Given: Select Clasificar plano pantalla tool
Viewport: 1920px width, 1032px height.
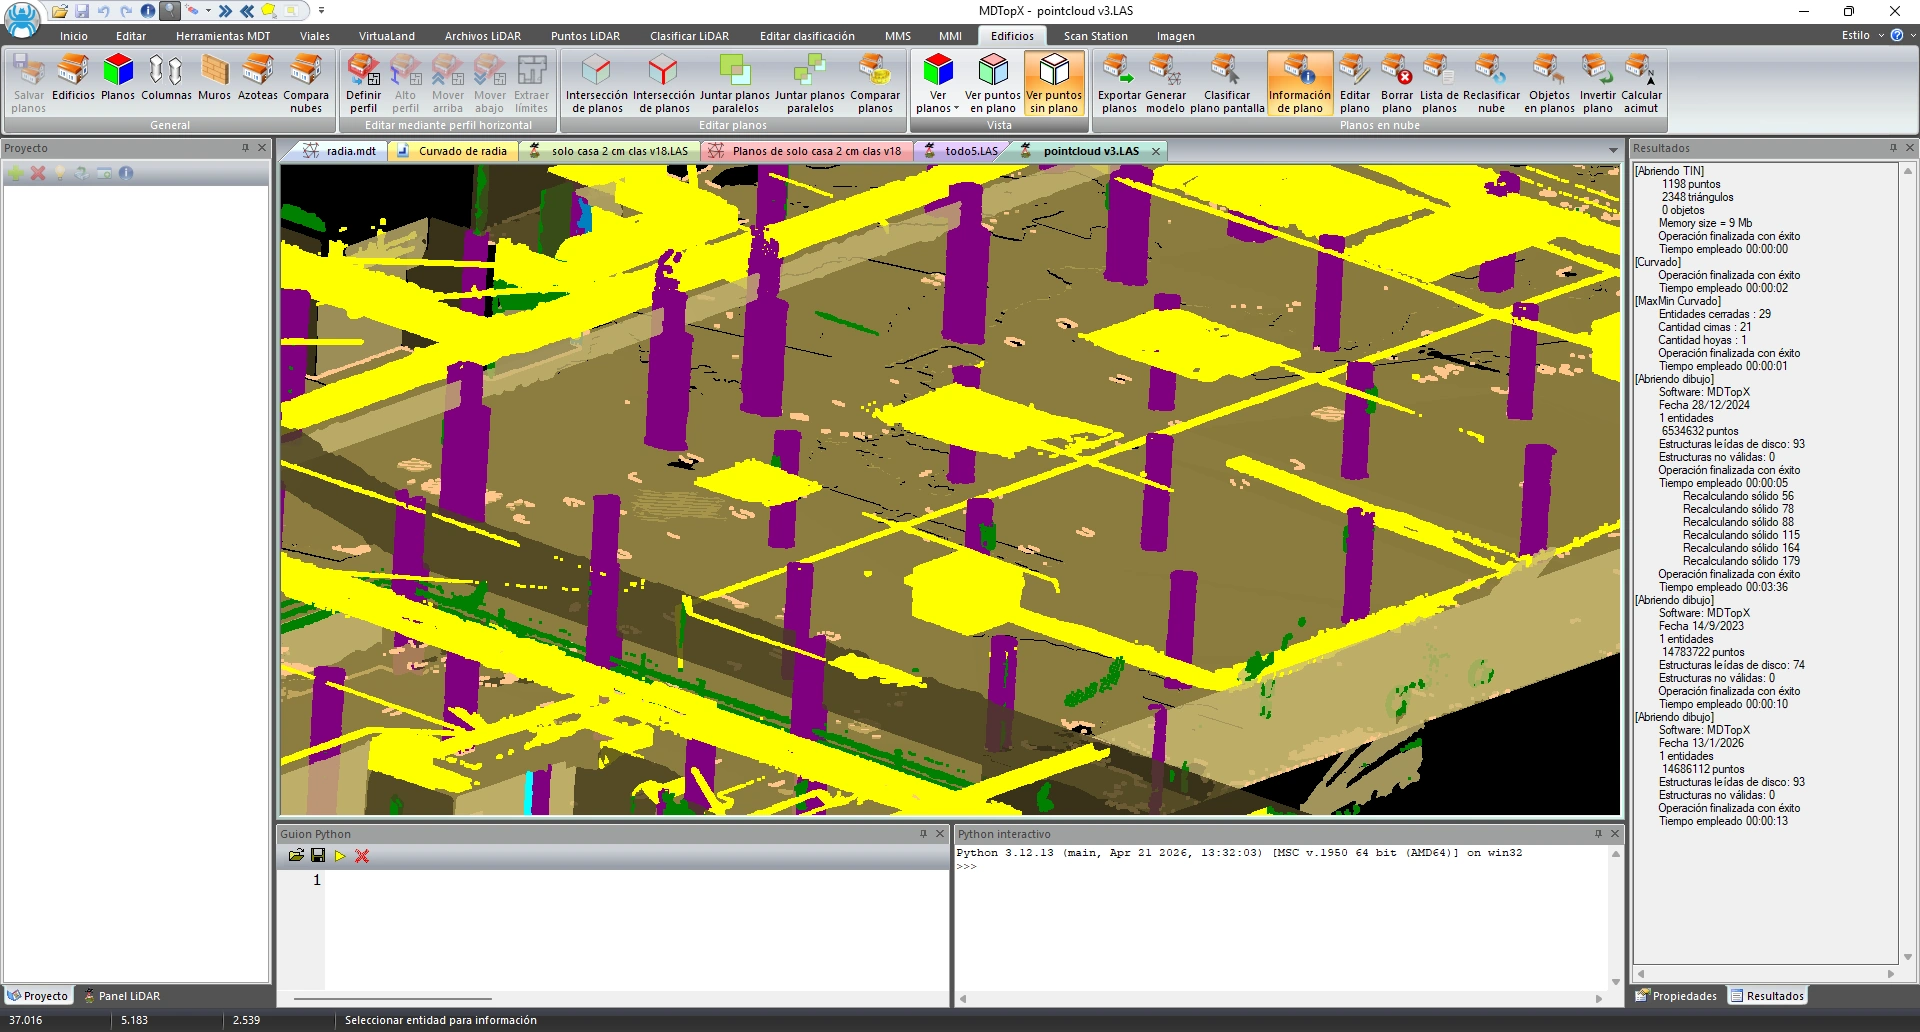Looking at the screenshot, I should pyautogui.click(x=1227, y=84).
